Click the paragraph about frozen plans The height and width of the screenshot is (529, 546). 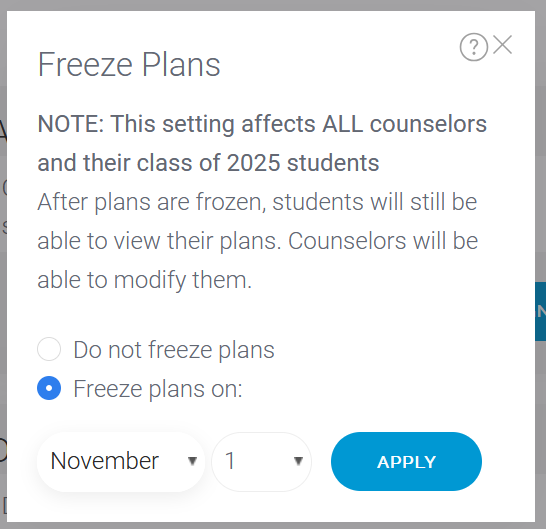coord(258,241)
